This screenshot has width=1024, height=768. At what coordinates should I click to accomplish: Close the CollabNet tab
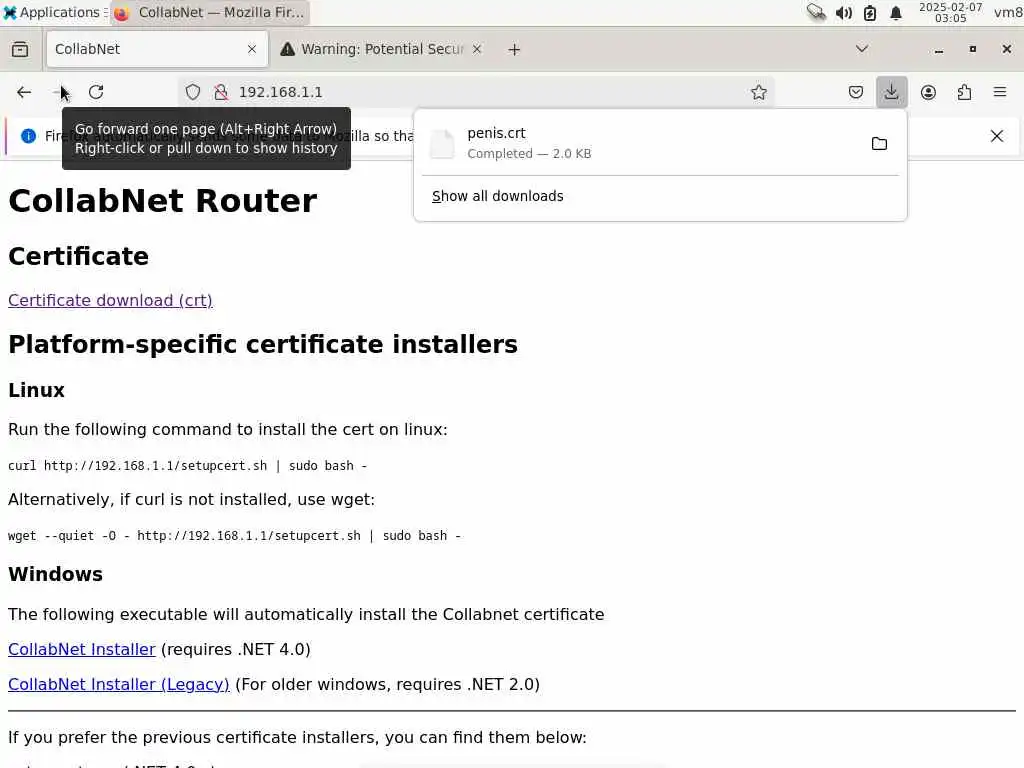tap(252, 49)
